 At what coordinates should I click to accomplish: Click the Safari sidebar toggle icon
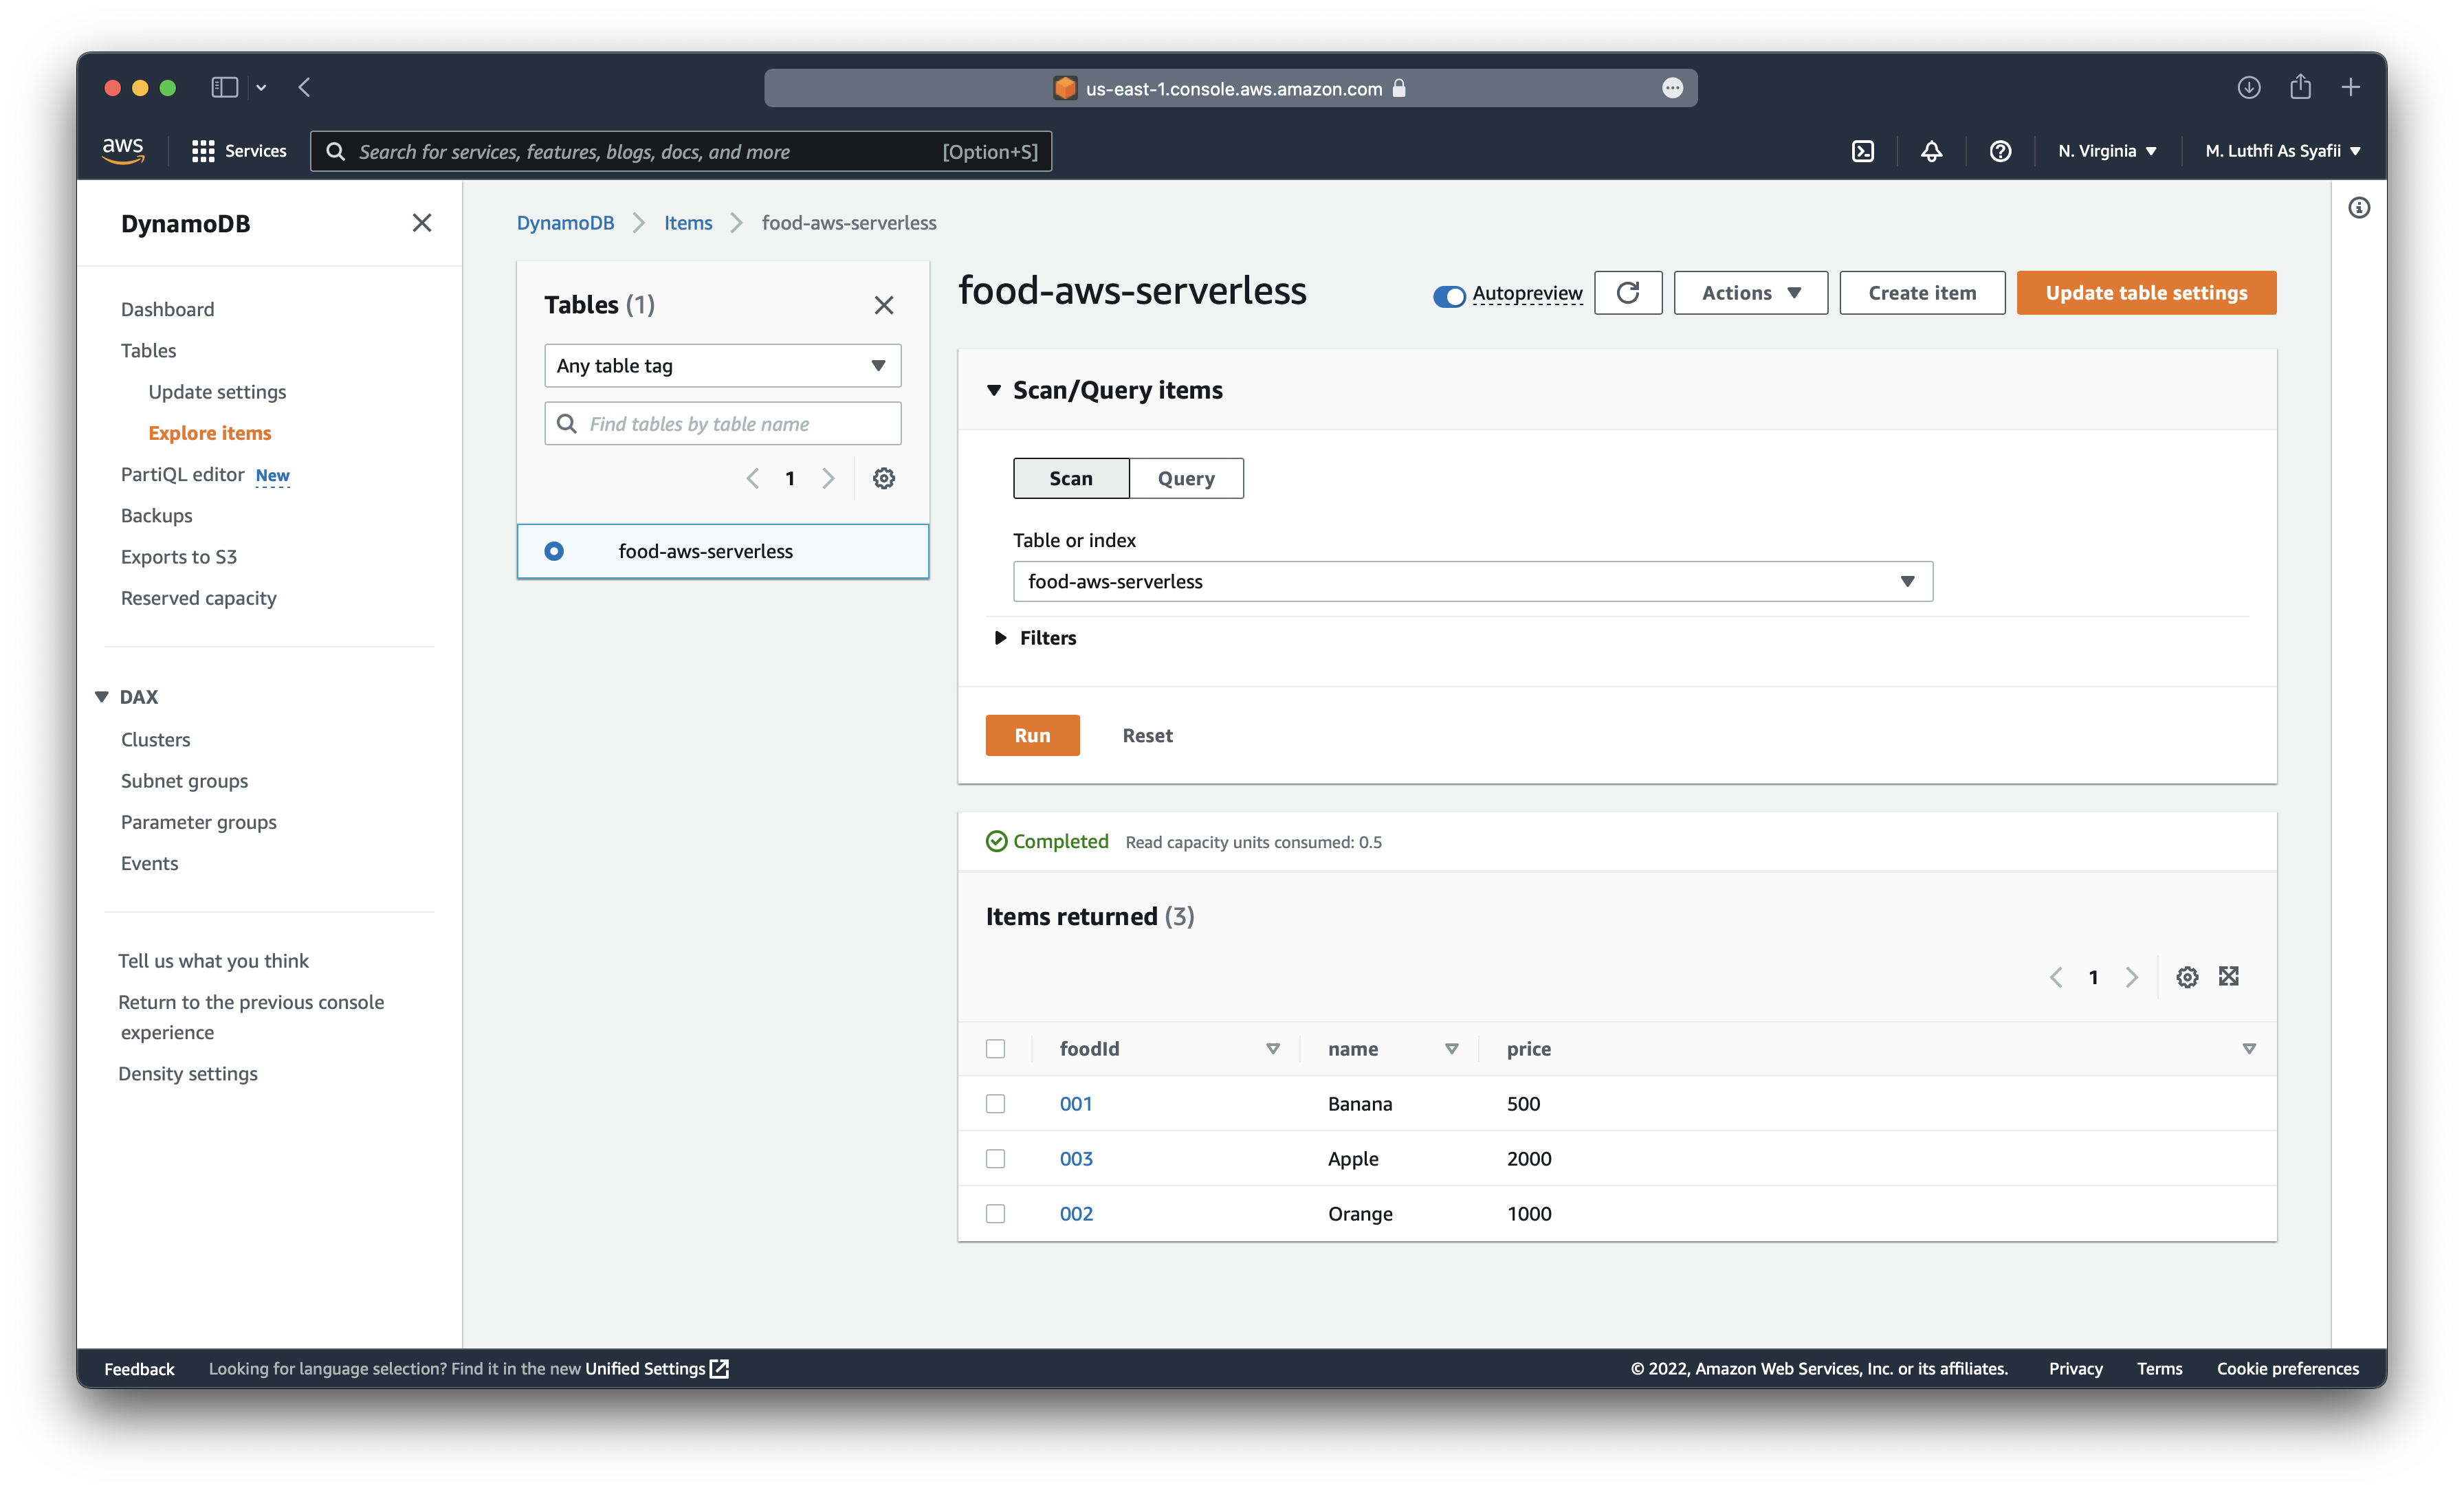coord(224,87)
